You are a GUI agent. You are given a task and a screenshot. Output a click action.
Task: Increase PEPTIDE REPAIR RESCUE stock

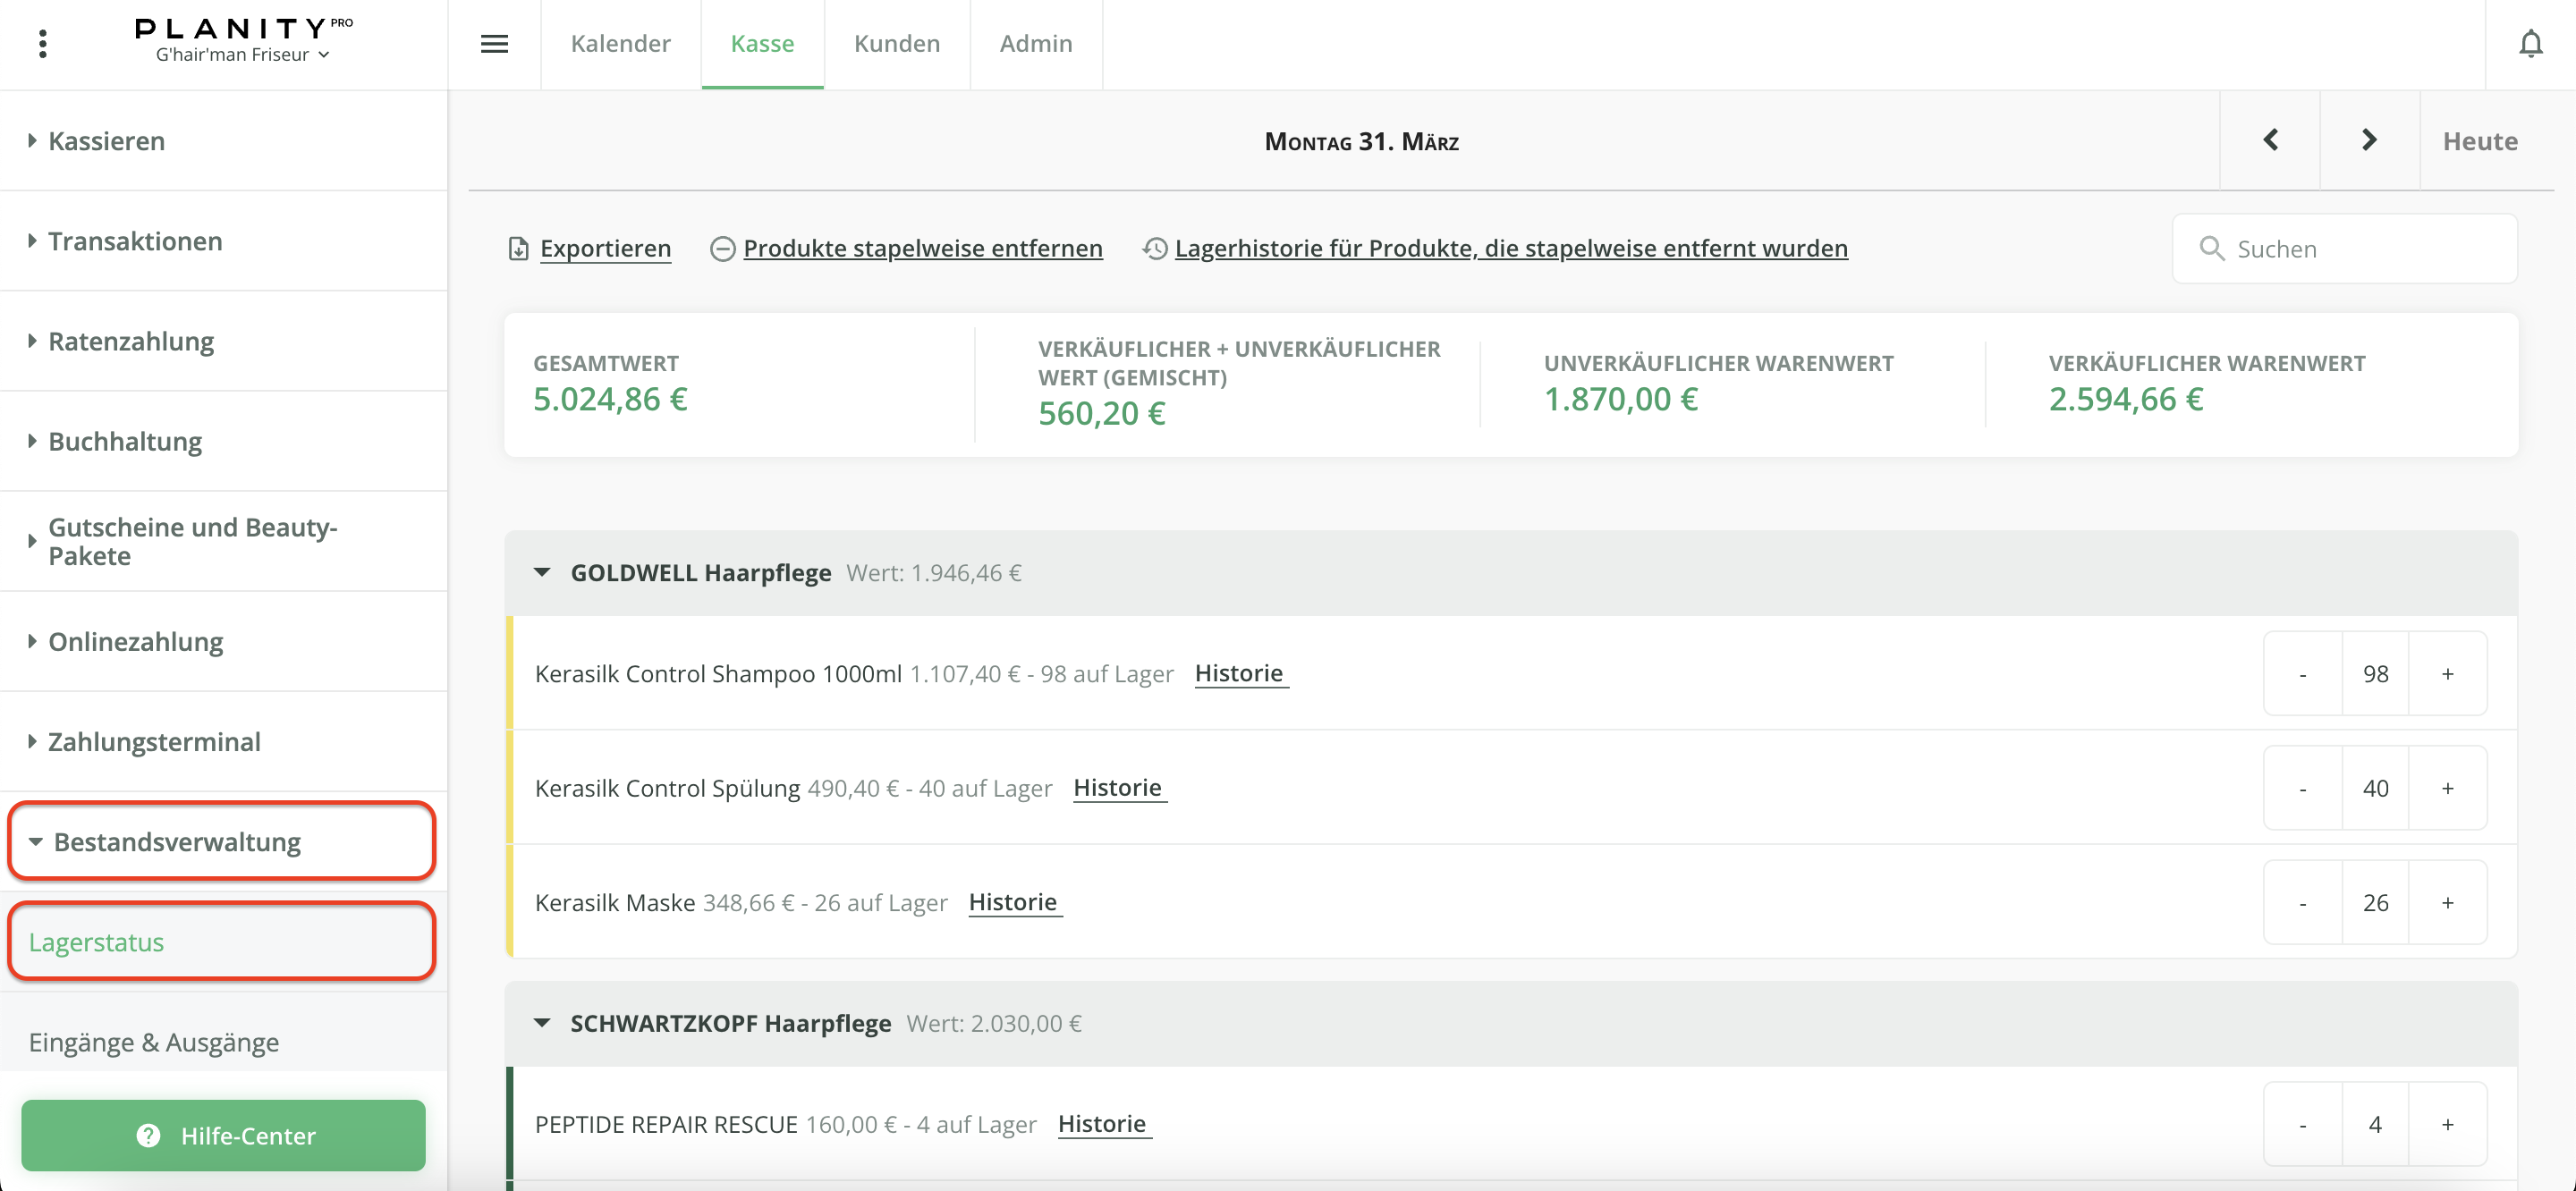click(2447, 1125)
